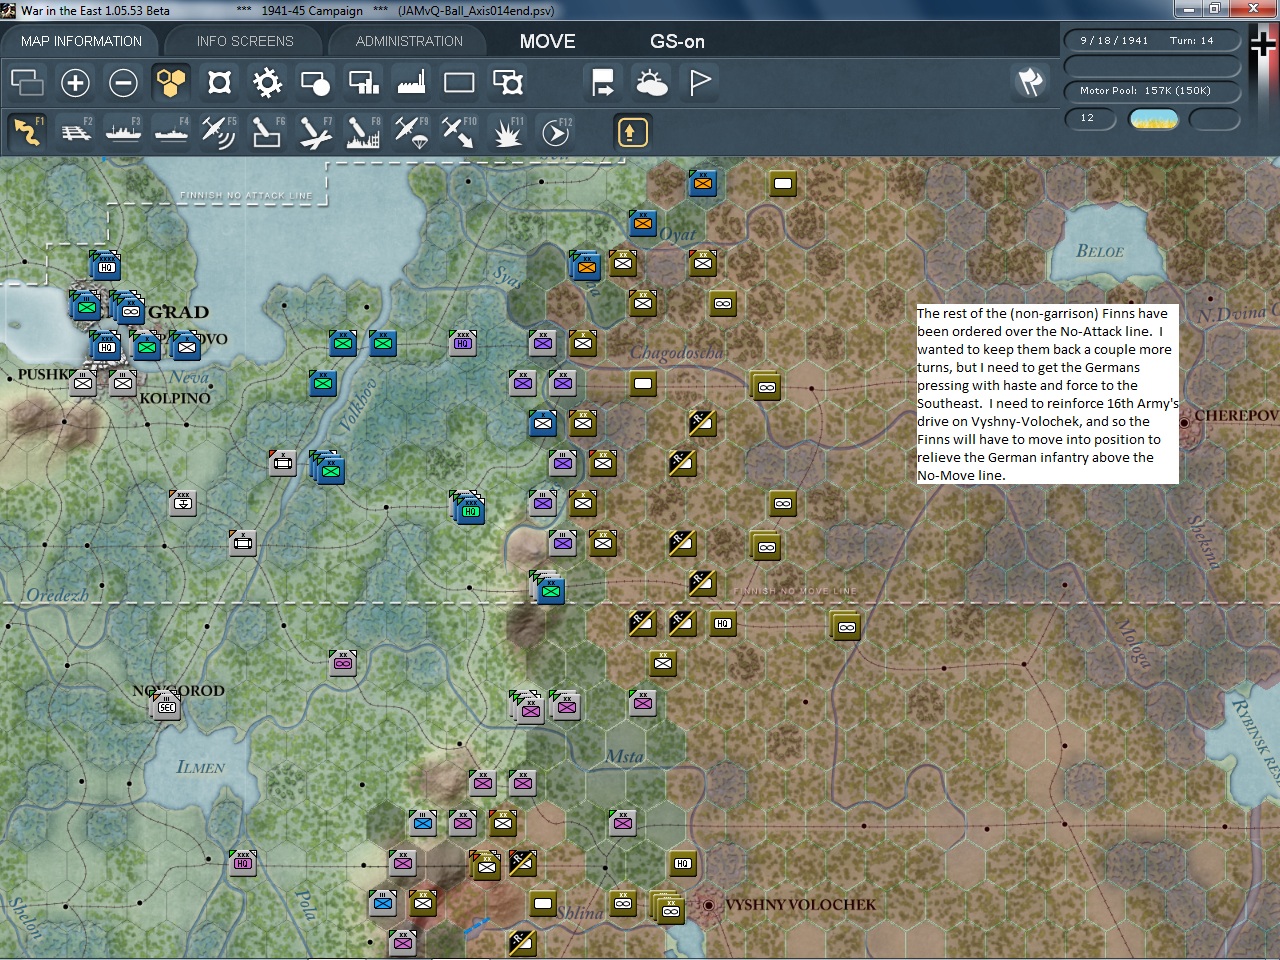1280x960 pixels.
Task: Click the overlapping-windows map view icon
Action: tap(27, 82)
